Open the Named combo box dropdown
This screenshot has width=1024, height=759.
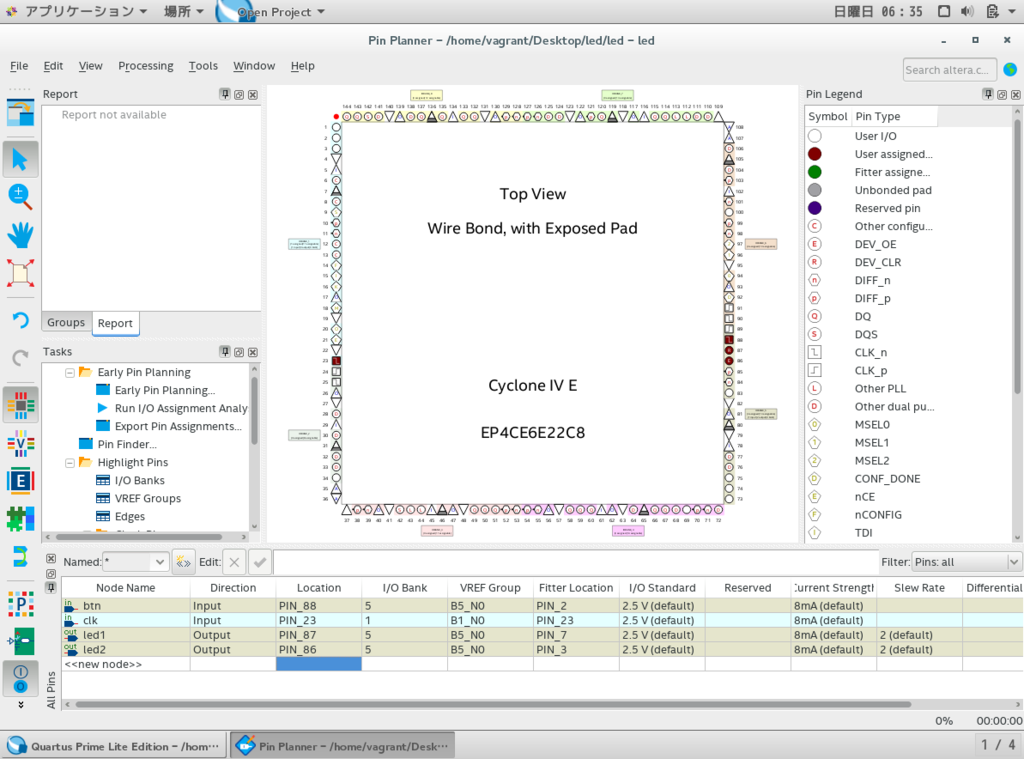coord(160,562)
